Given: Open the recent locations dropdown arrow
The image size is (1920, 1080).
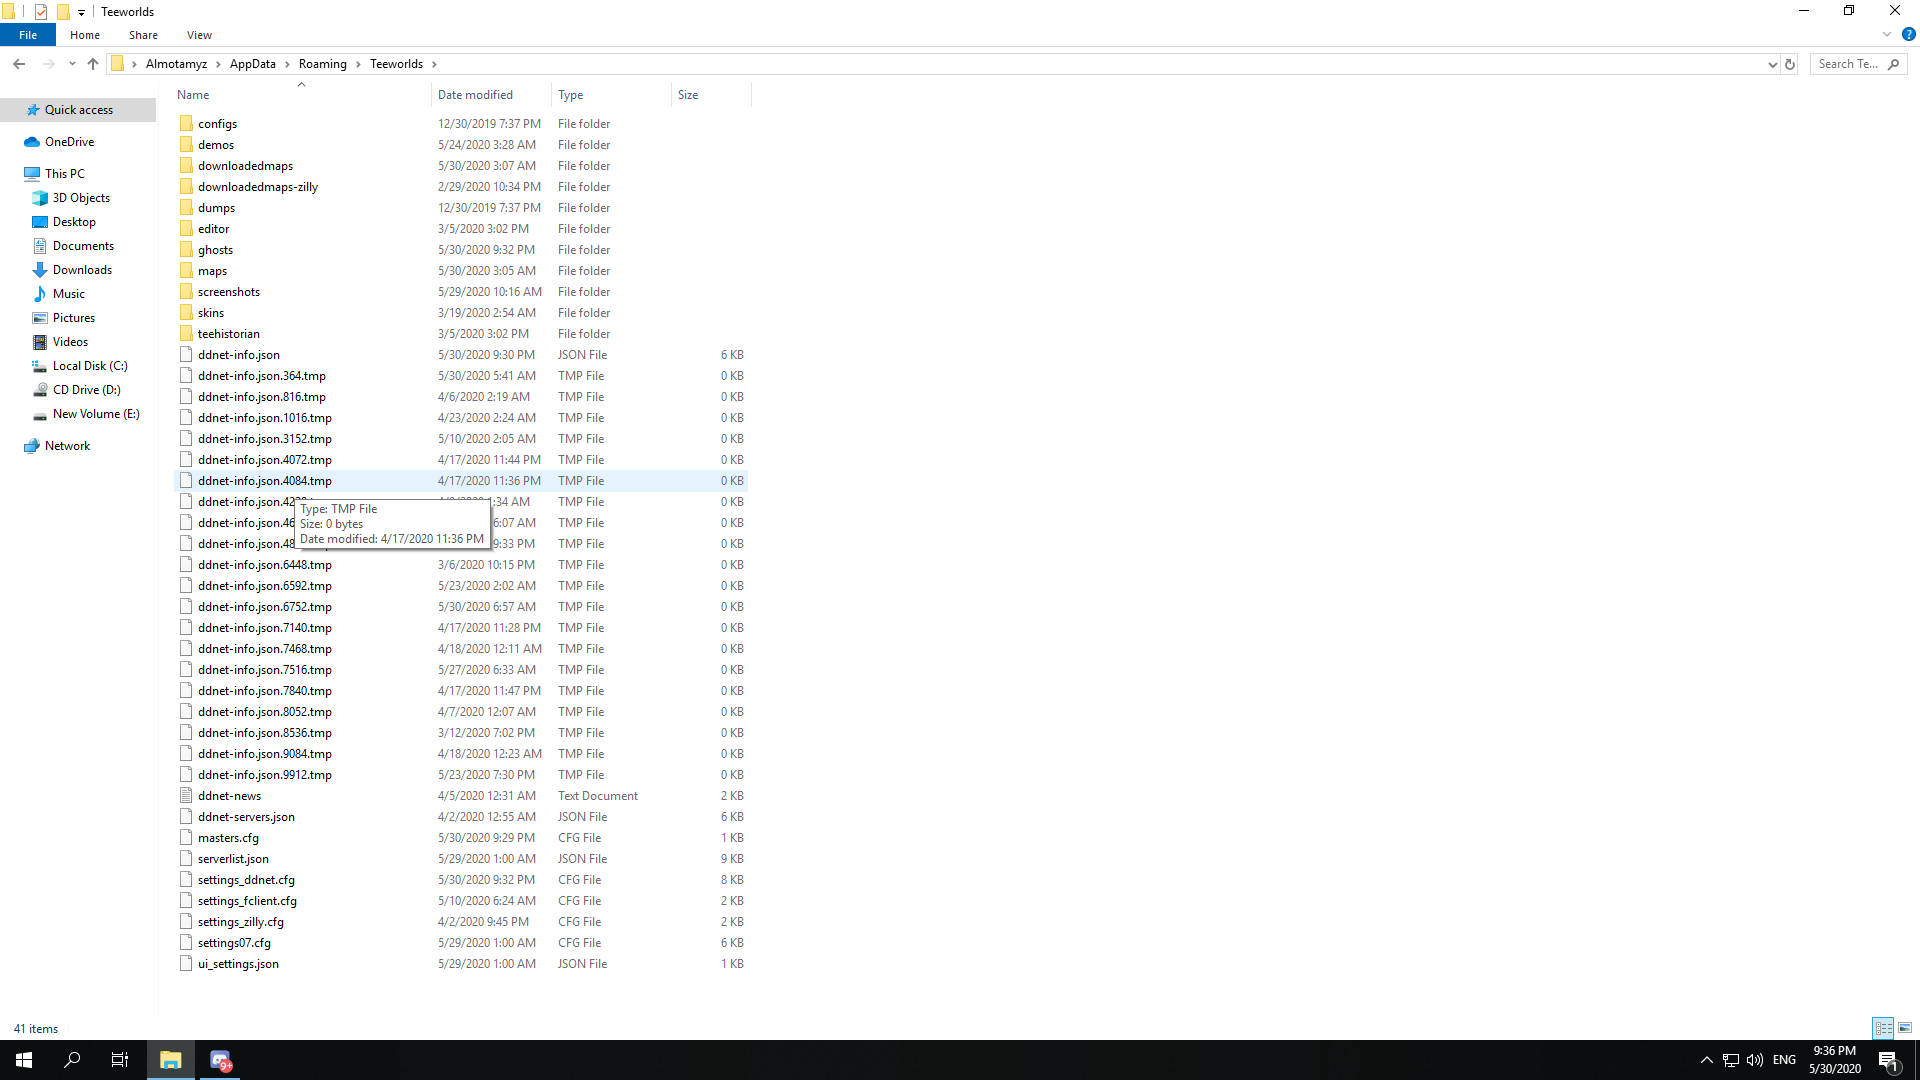Looking at the screenshot, I should (72, 64).
